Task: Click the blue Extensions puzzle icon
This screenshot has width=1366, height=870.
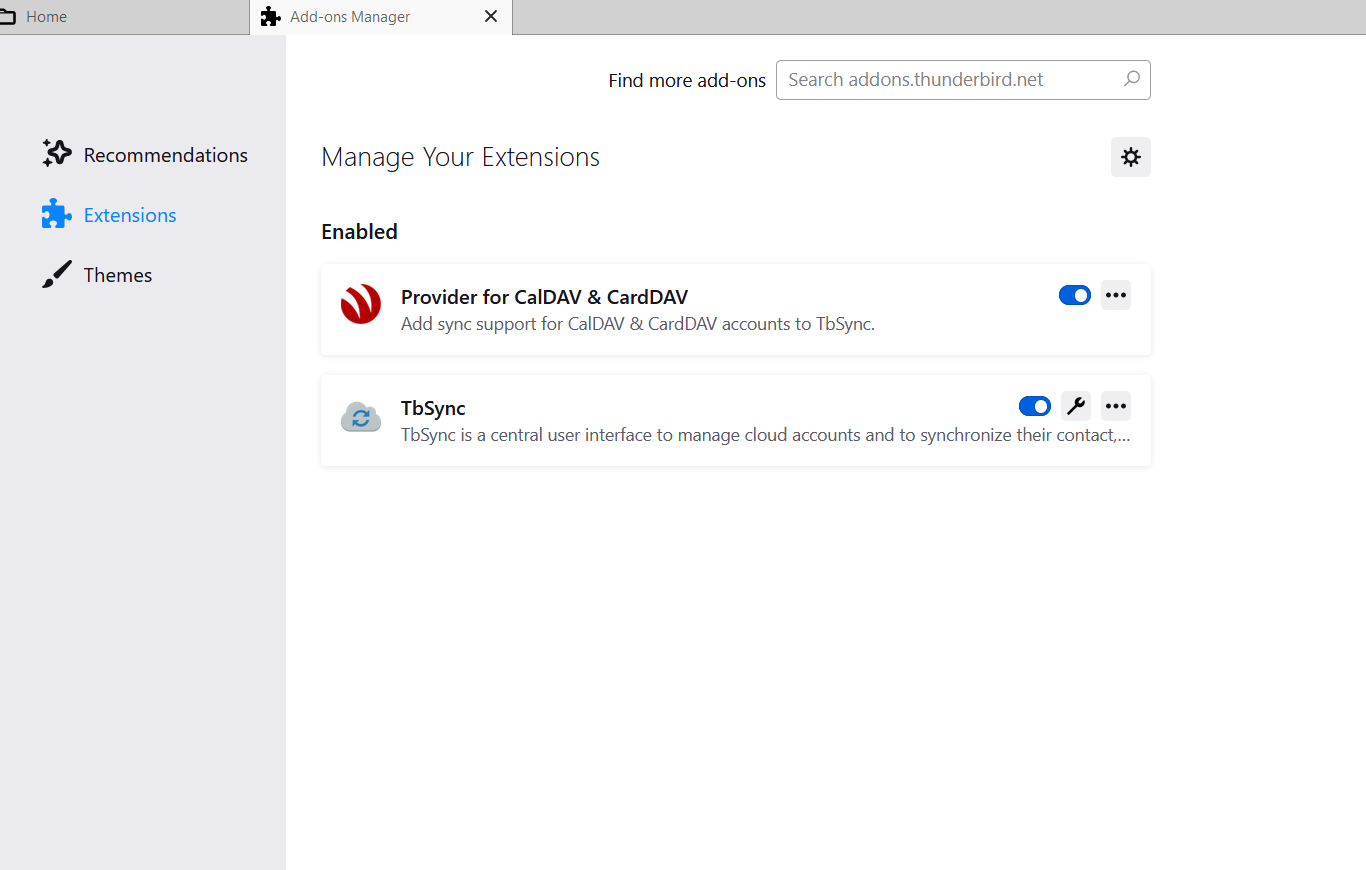Action: pos(57,214)
